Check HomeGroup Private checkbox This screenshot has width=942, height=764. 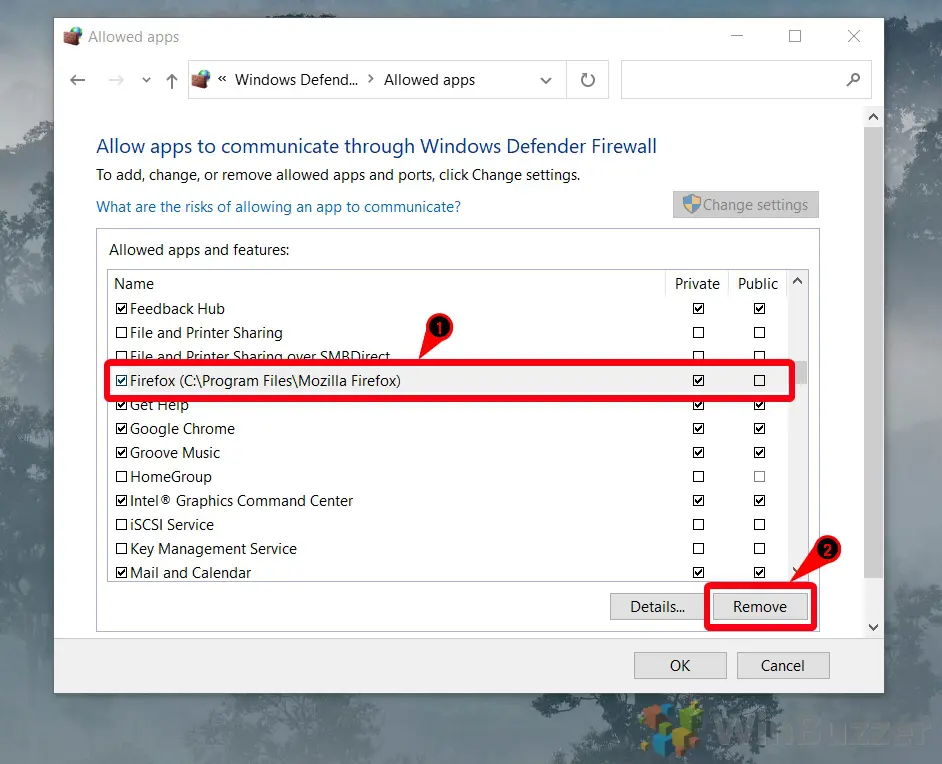(698, 477)
